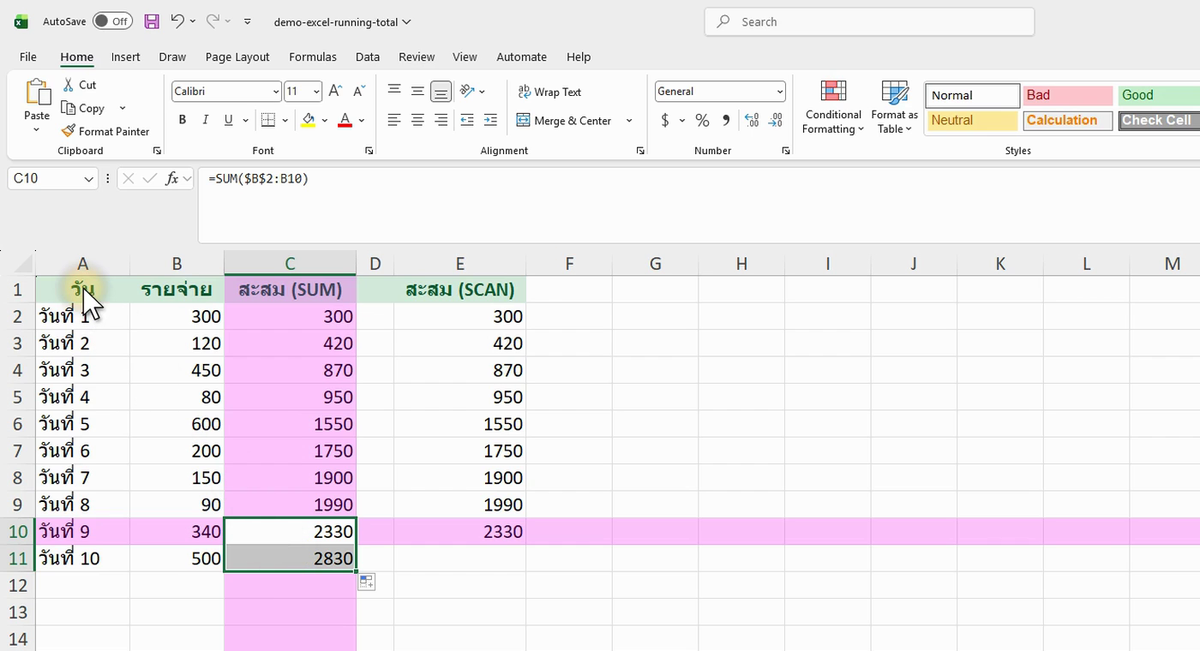Center text horizontally
The height and width of the screenshot is (651, 1200).
tap(418, 120)
